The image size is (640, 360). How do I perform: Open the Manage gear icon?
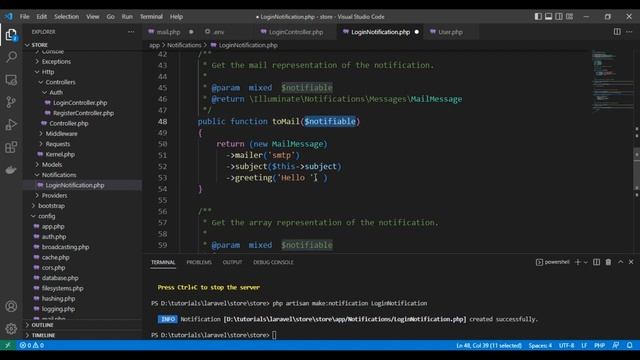(11, 329)
